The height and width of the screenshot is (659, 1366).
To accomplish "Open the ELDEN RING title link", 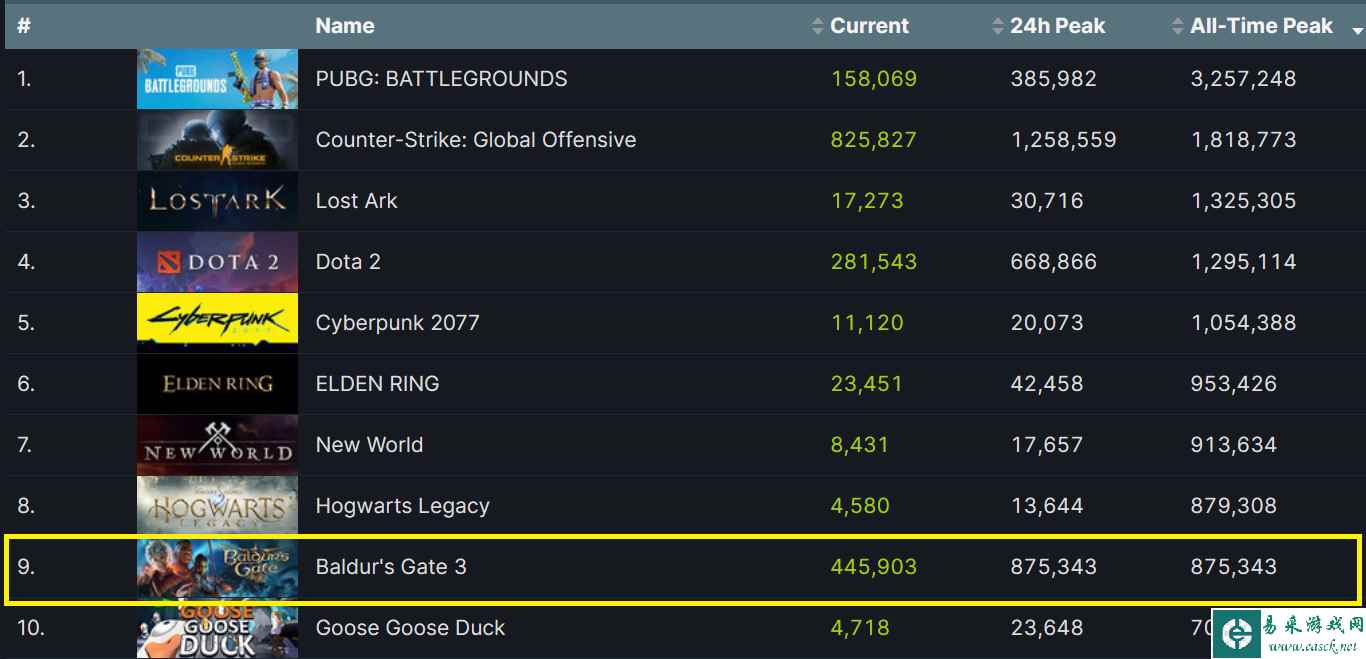I will (x=377, y=384).
